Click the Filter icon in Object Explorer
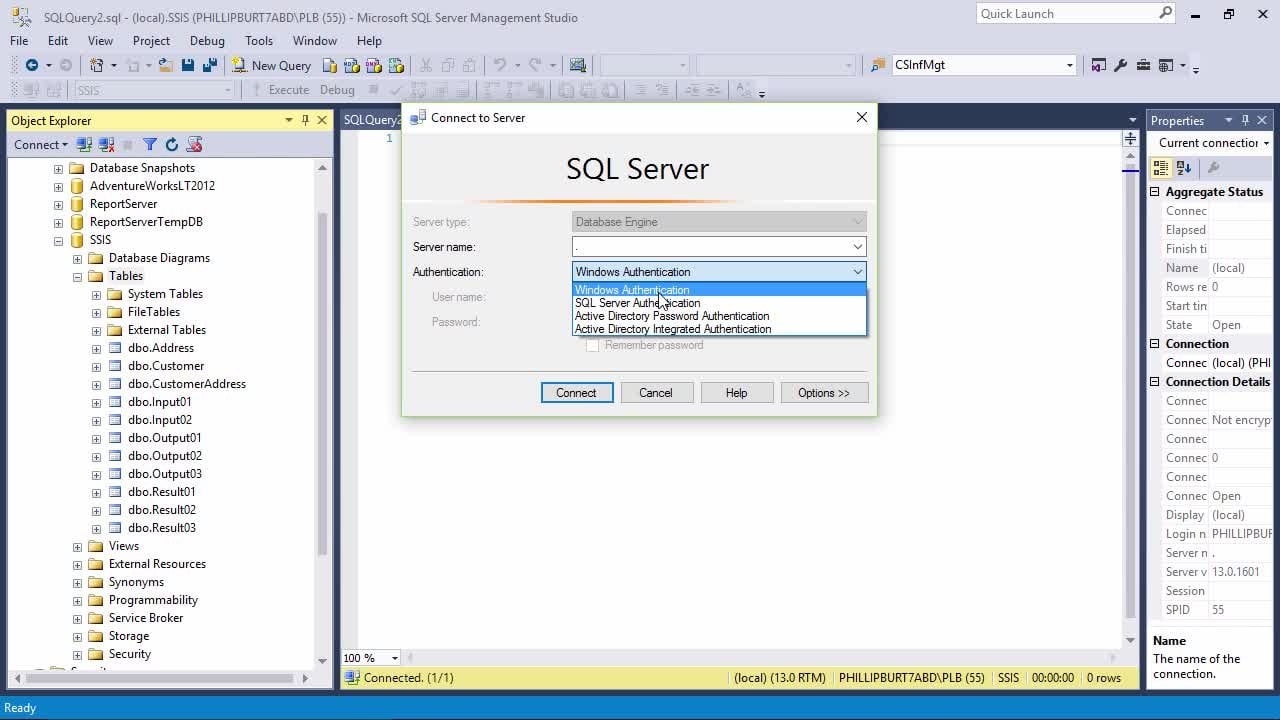This screenshot has height=720, width=1280. [x=149, y=145]
